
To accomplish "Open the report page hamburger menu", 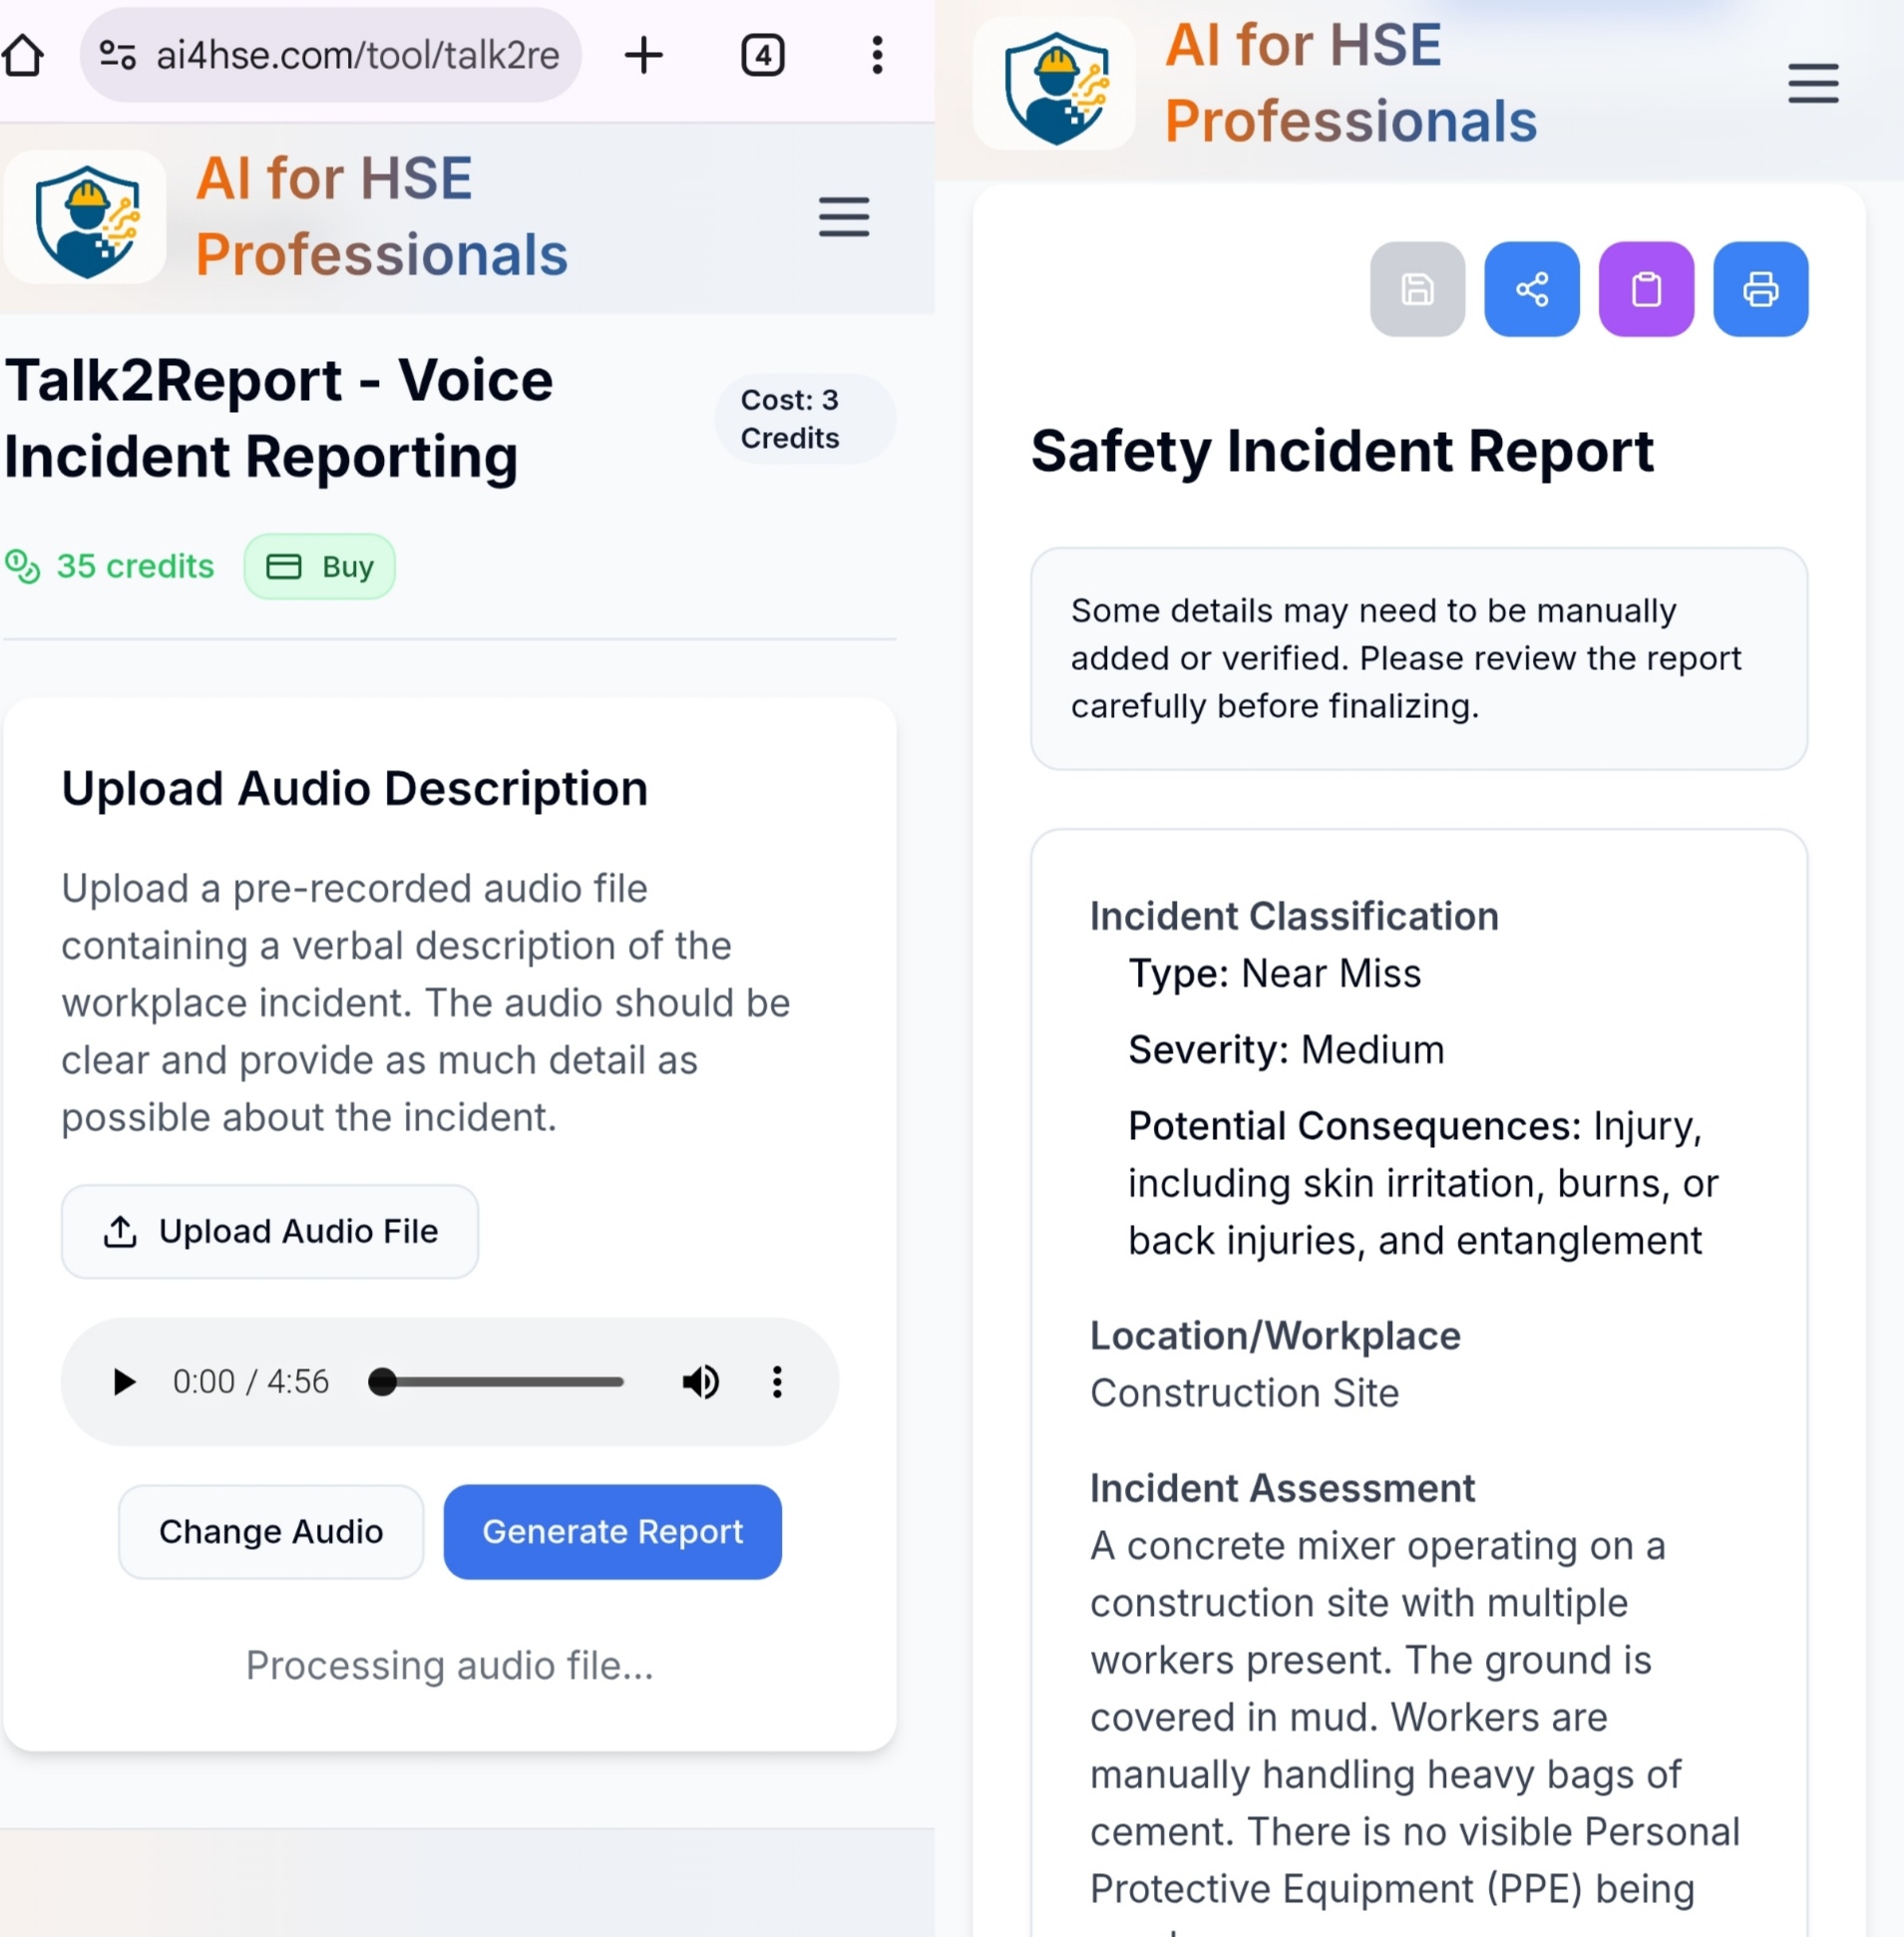I will tap(1814, 84).
